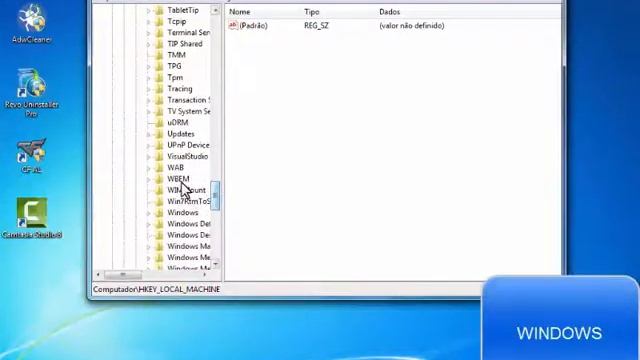
Task: Expand the TV System Se key
Action: coord(149,111)
